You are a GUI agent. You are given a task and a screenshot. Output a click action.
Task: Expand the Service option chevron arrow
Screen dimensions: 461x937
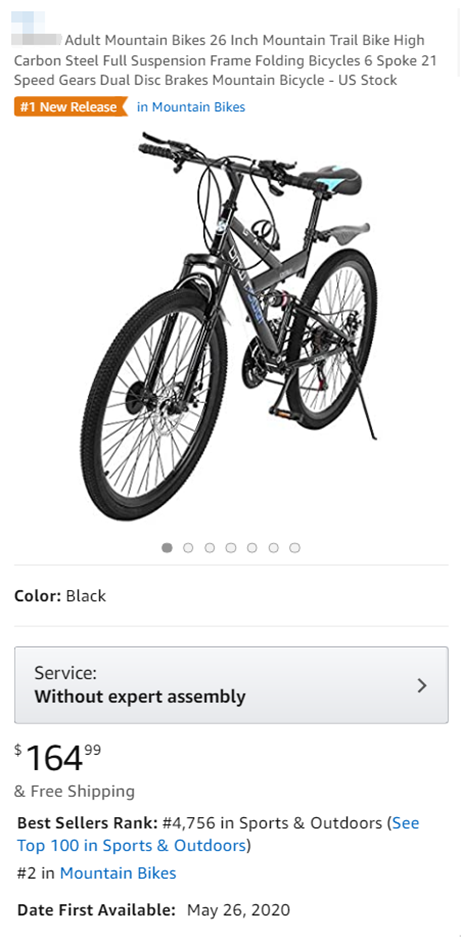pos(422,685)
